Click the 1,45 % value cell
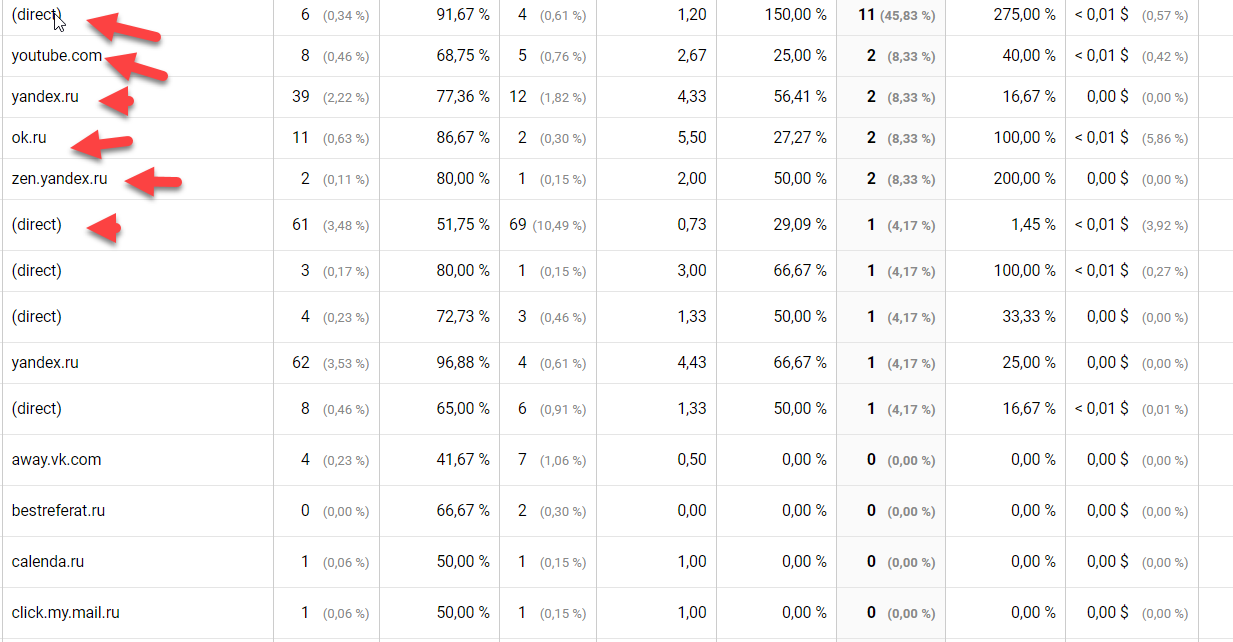1233x642 pixels. click(1034, 225)
